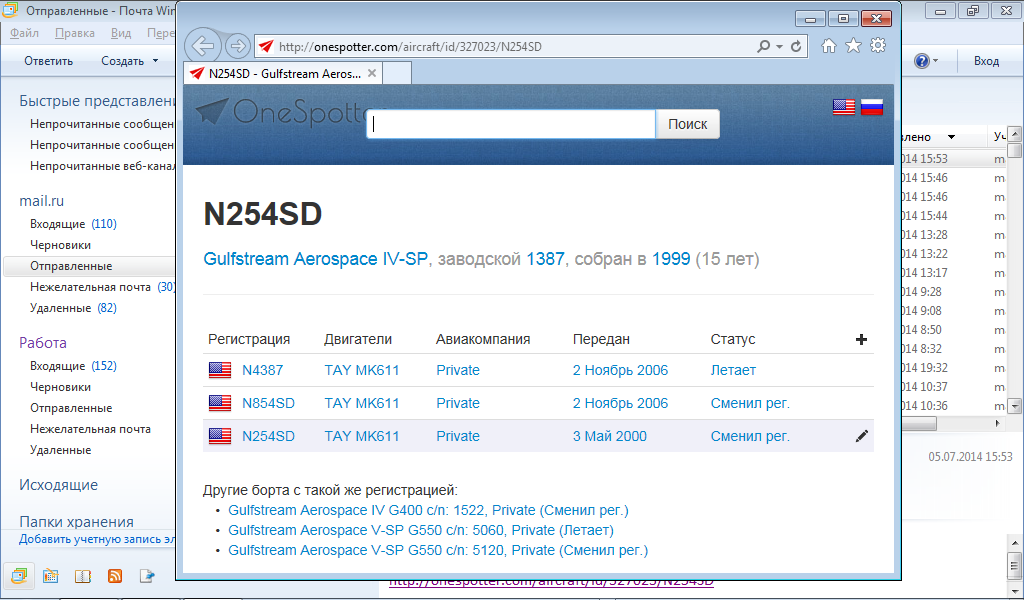Refresh the onespotter page
The height and width of the screenshot is (600, 1024).
coord(796,46)
